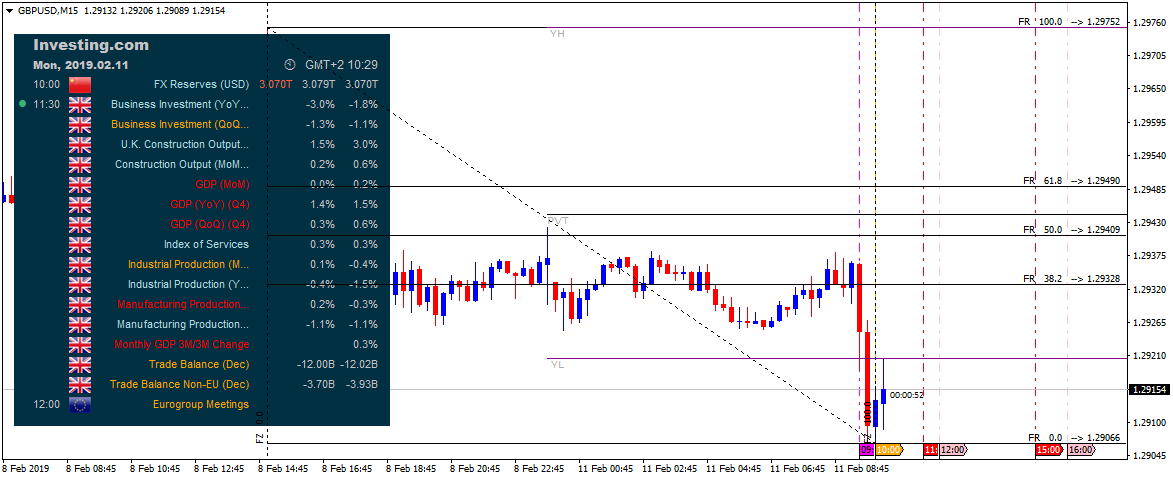1173x480 pixels.
Task: Click the UK flag beside Industrial Production (M...
Action: tap(79, 264)
